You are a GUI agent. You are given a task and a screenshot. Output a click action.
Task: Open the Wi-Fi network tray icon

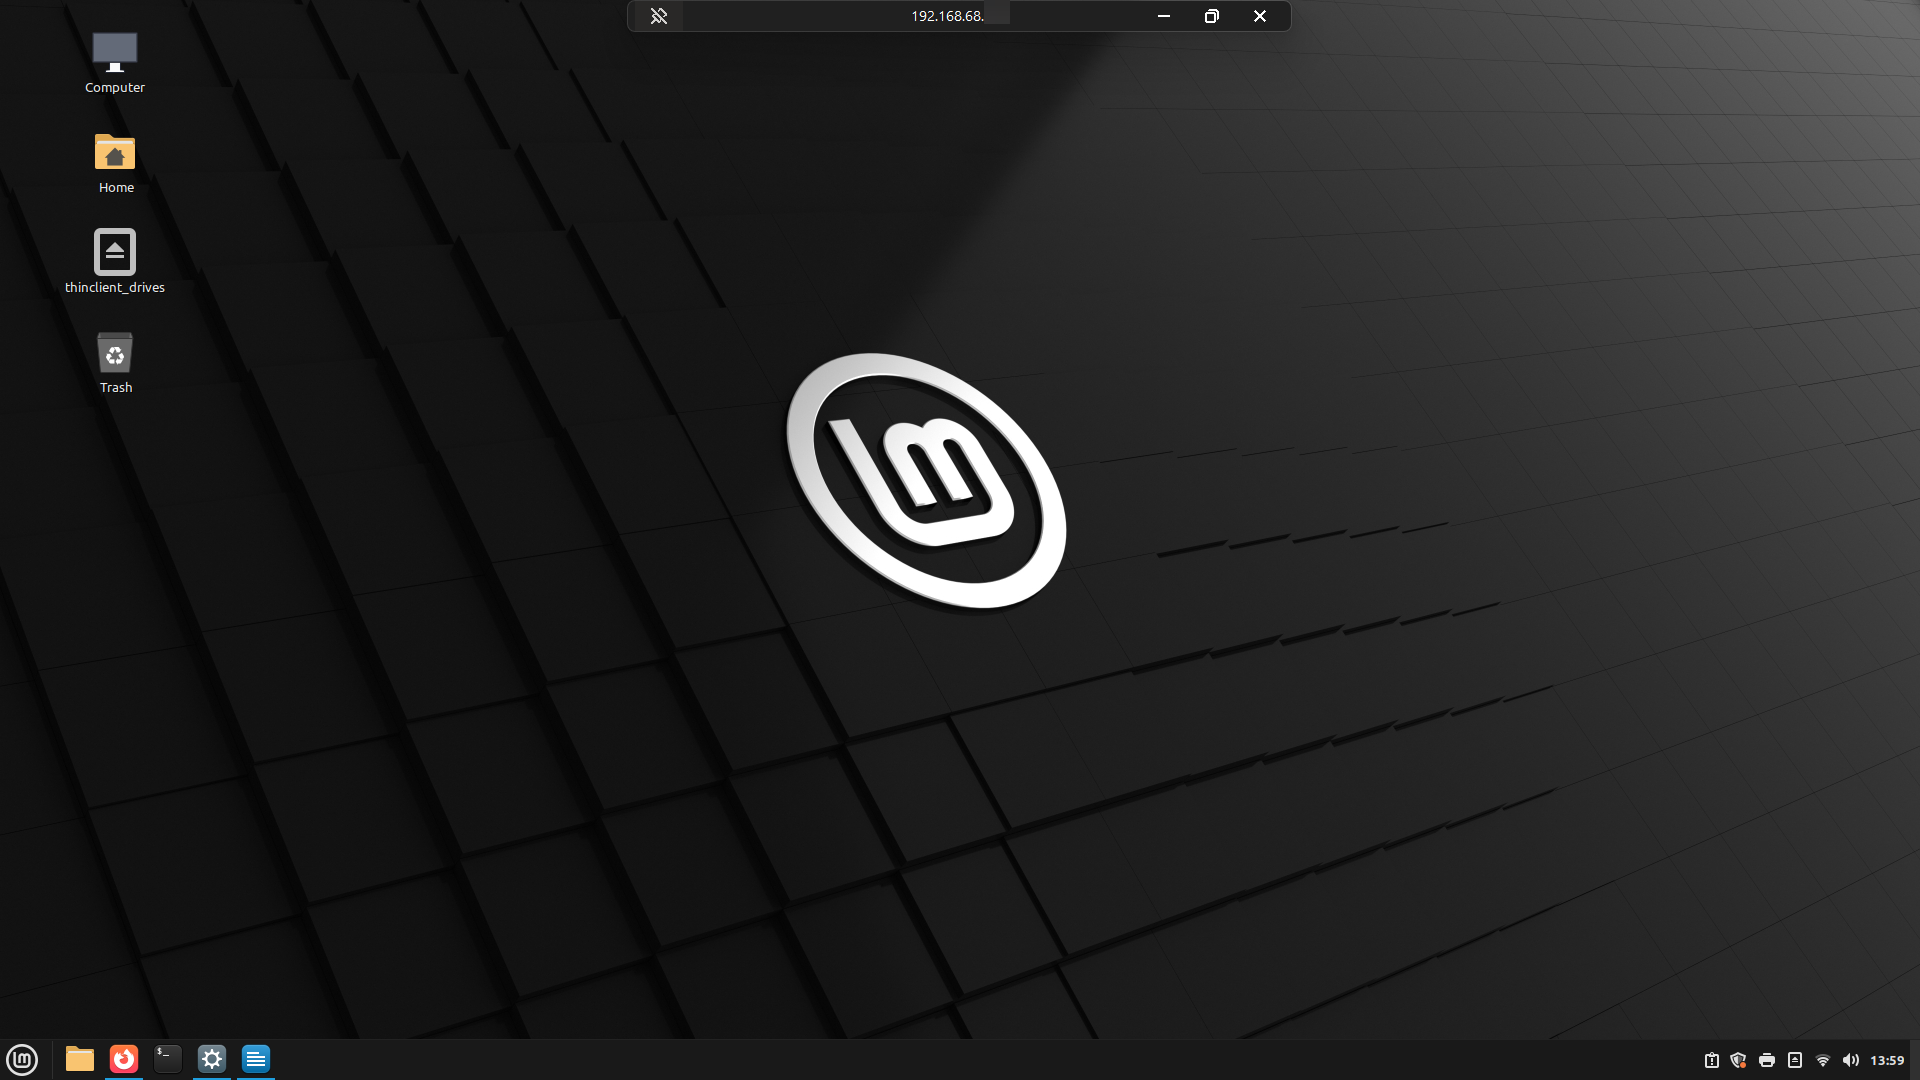(1822, 1060)
